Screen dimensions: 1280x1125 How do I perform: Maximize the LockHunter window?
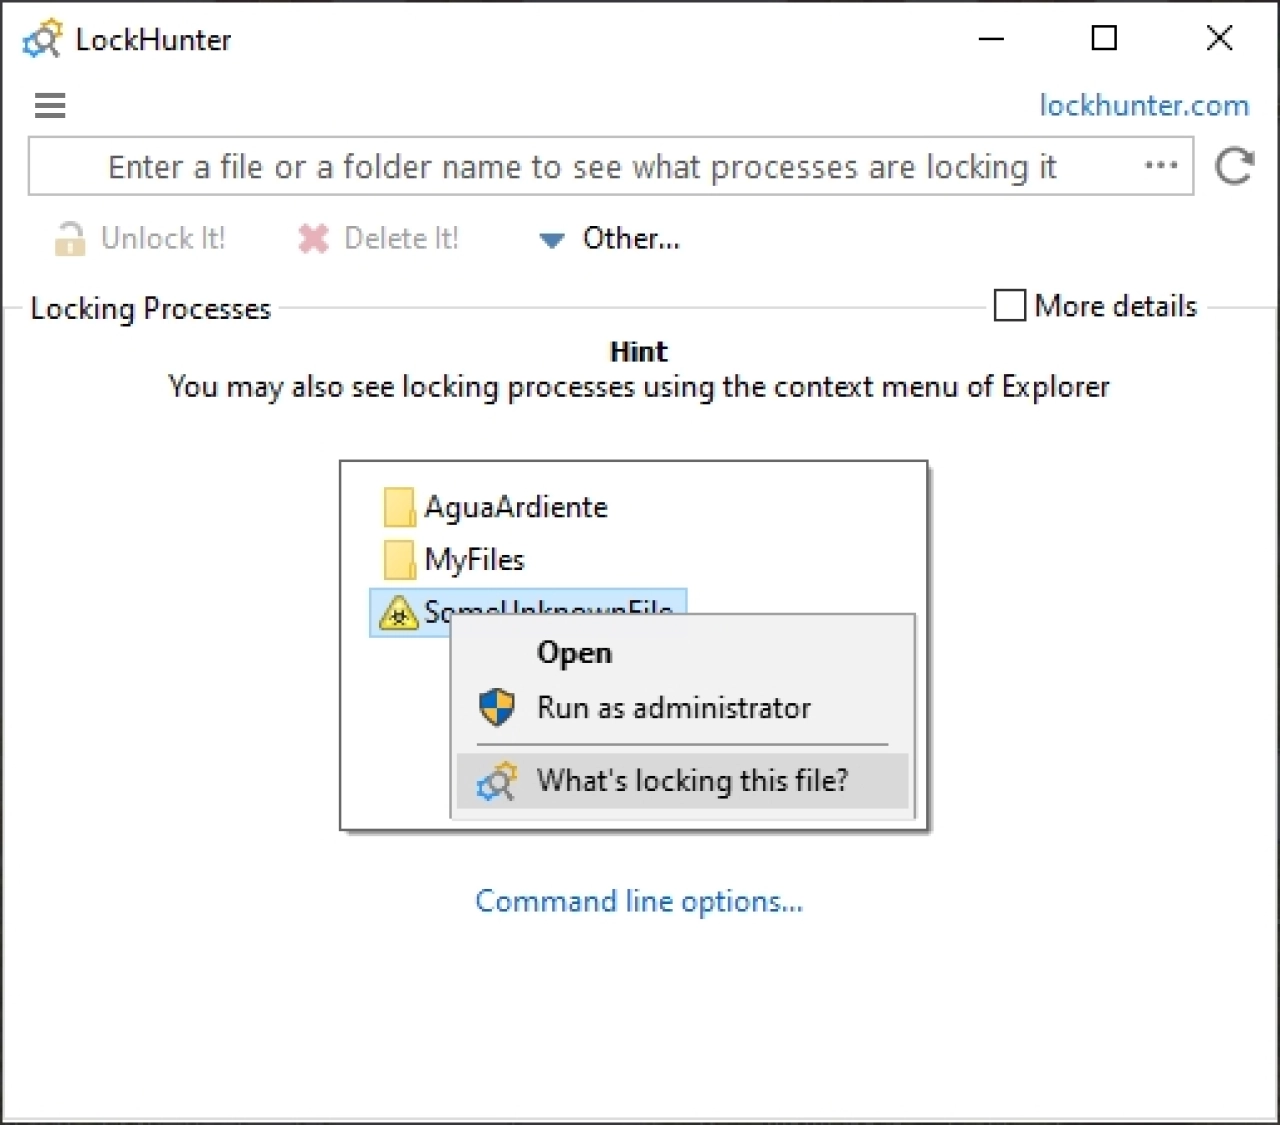(x=1104, y=39)
